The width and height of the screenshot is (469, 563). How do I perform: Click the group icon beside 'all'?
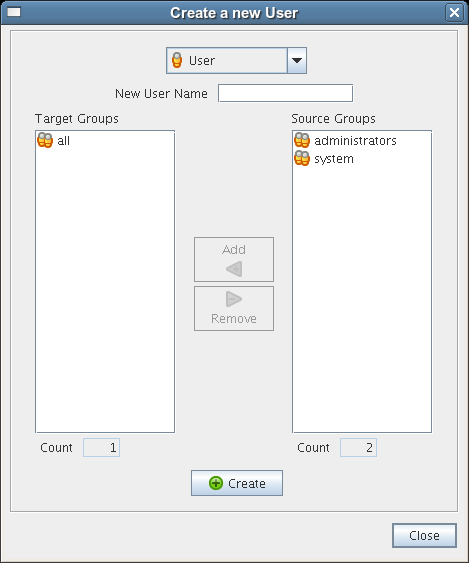click(x=45, y=140)
